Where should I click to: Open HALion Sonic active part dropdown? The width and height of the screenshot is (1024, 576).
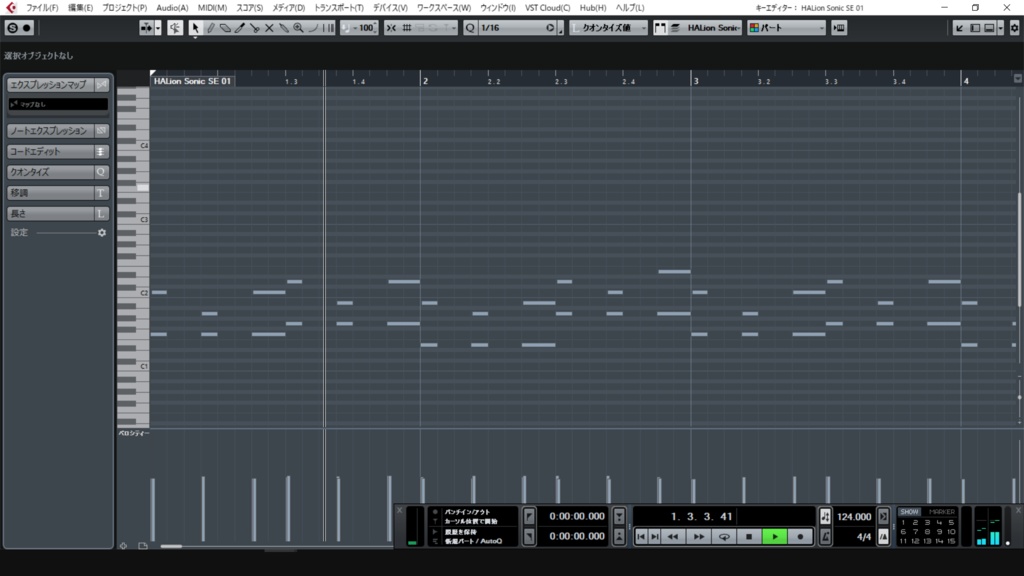(712, 28)
